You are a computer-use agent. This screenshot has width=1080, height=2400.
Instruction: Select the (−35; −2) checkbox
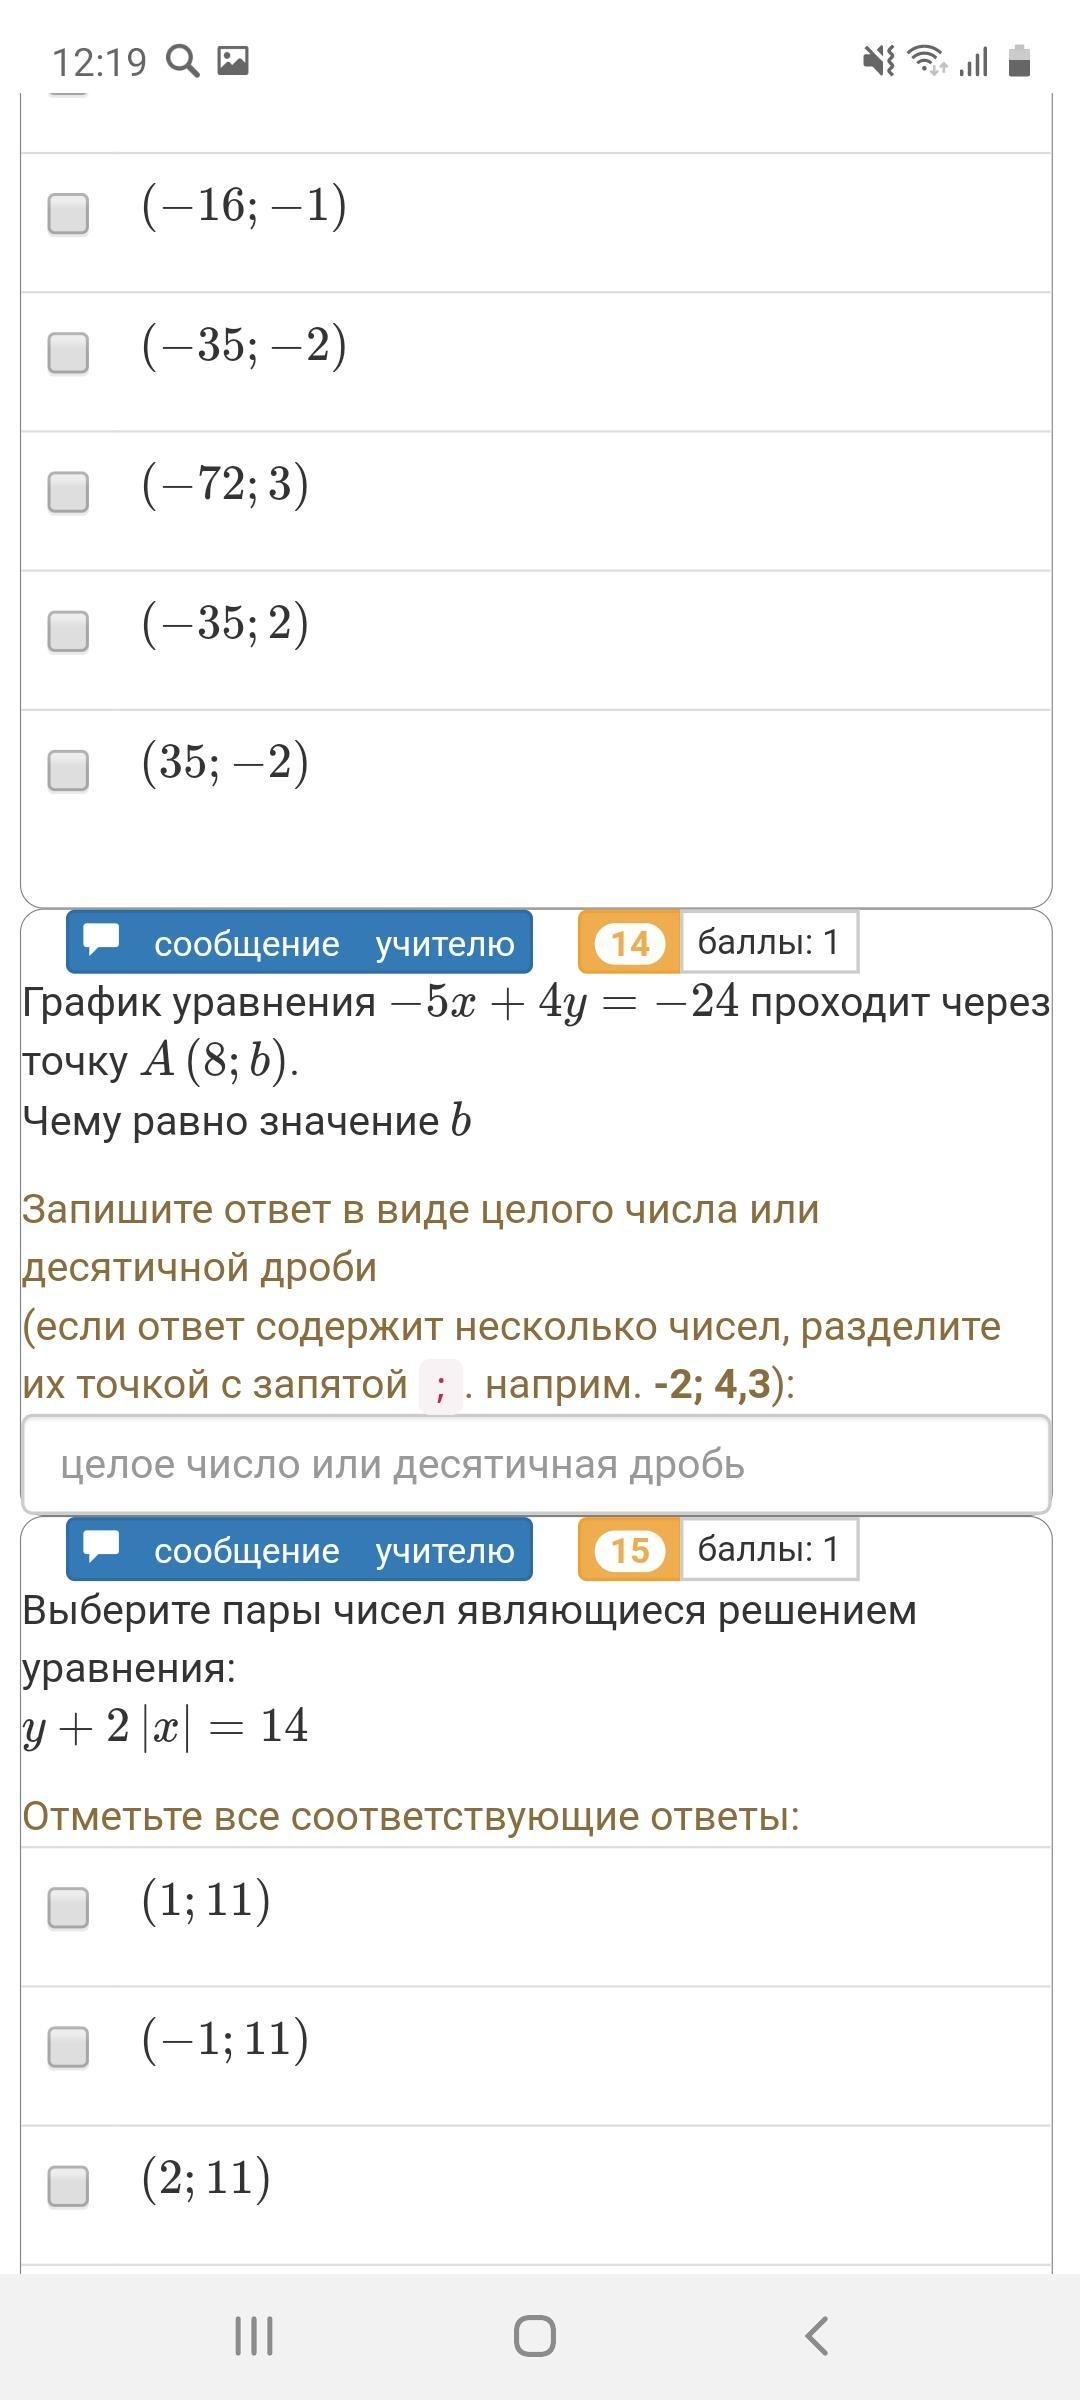[x=68, y=352]
